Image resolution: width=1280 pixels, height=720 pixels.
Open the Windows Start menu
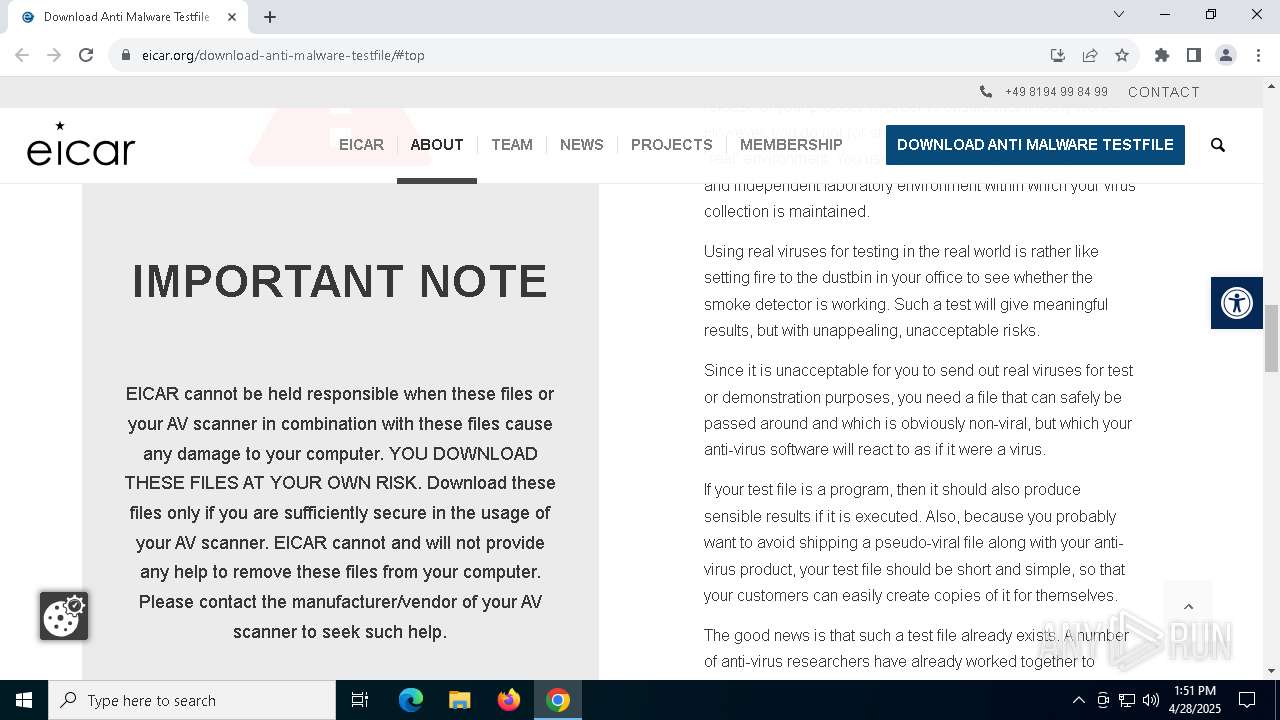(24, 700)
